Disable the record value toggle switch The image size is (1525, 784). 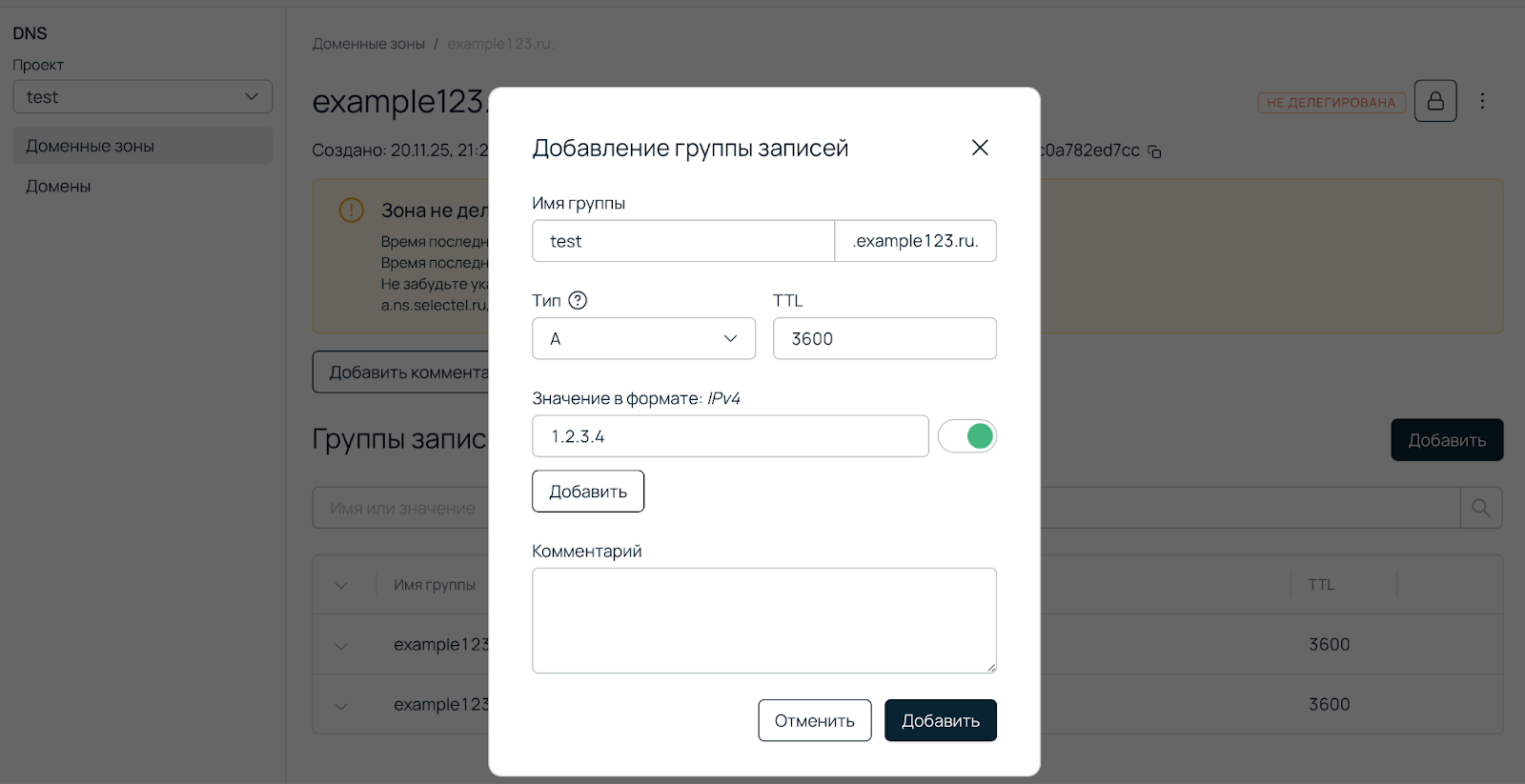coord(967,435)
